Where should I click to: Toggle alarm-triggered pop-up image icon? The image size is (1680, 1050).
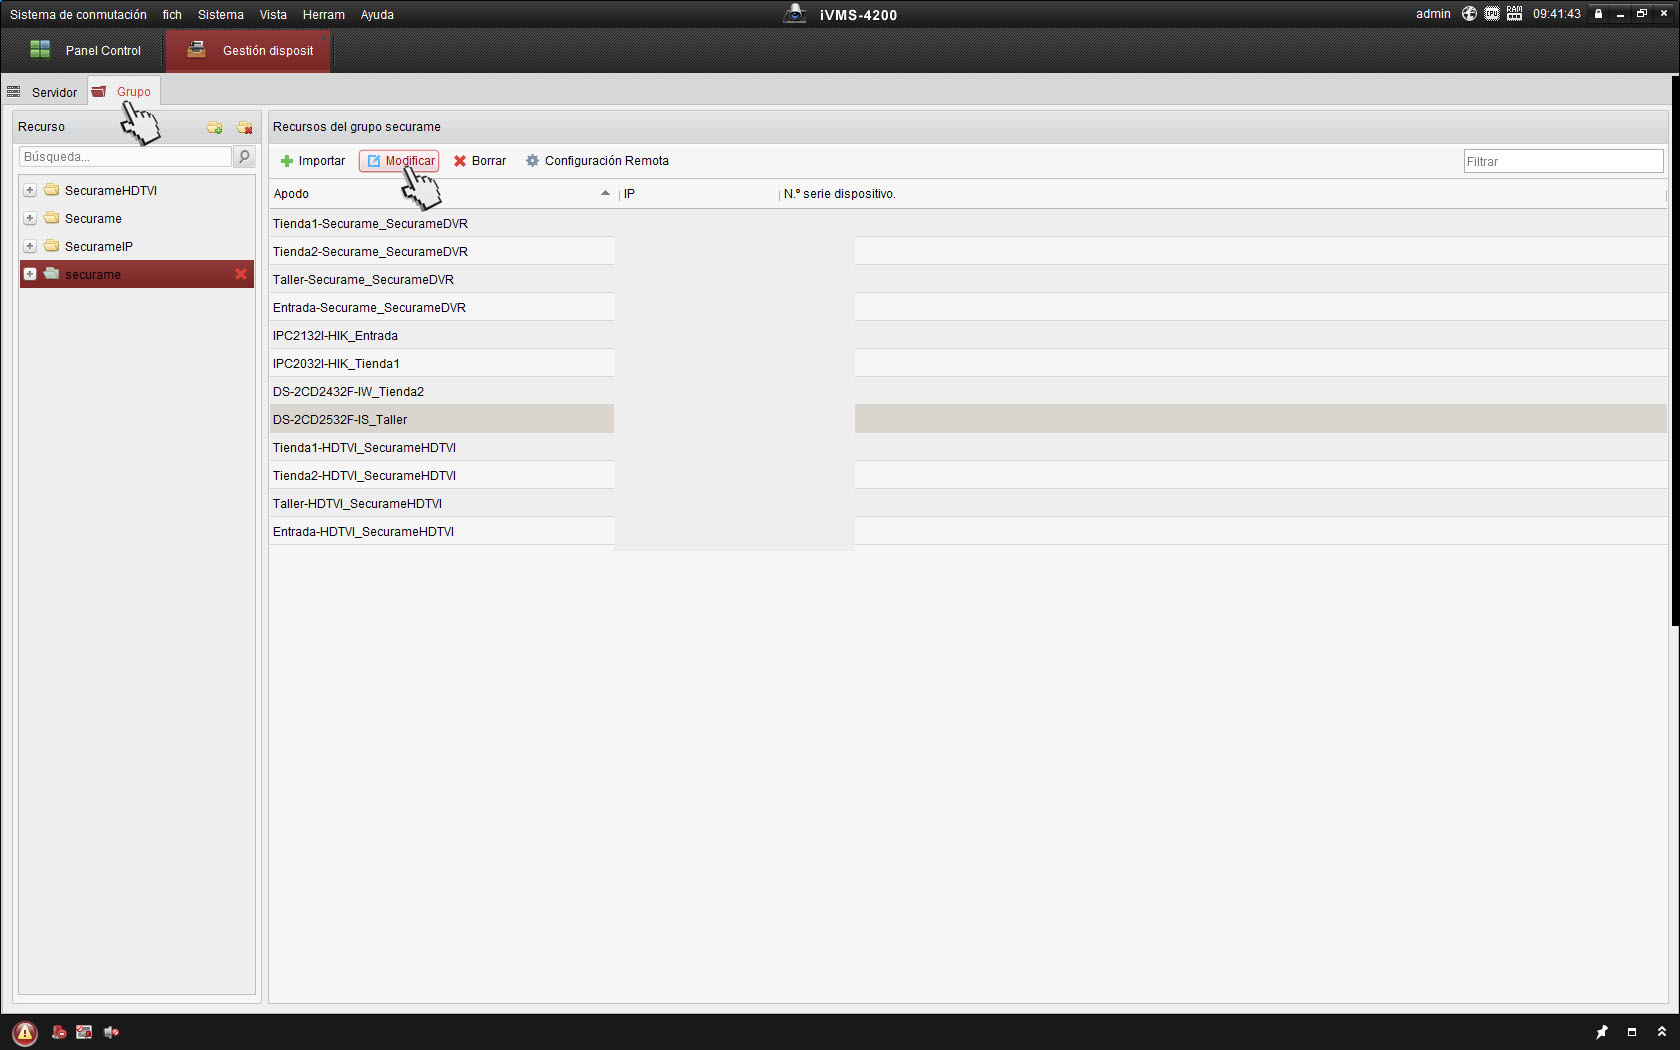click(84, 1032)
